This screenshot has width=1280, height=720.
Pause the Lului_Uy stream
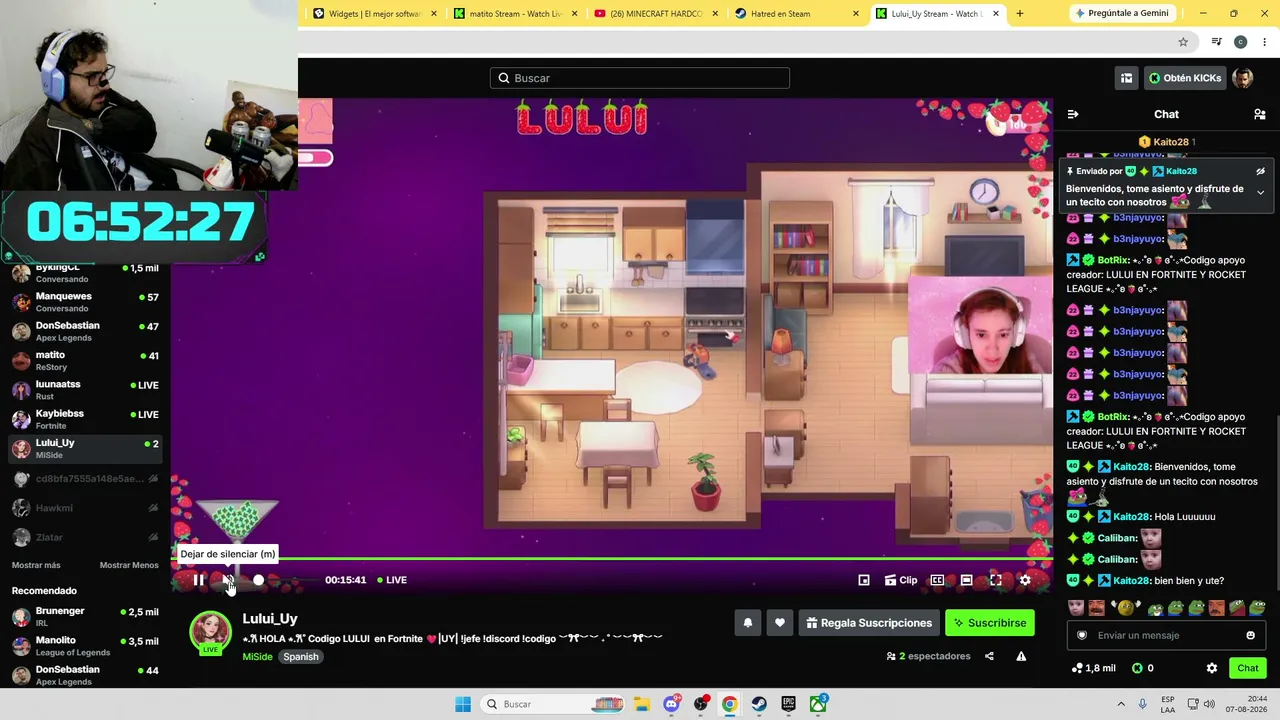coord(198,580)
